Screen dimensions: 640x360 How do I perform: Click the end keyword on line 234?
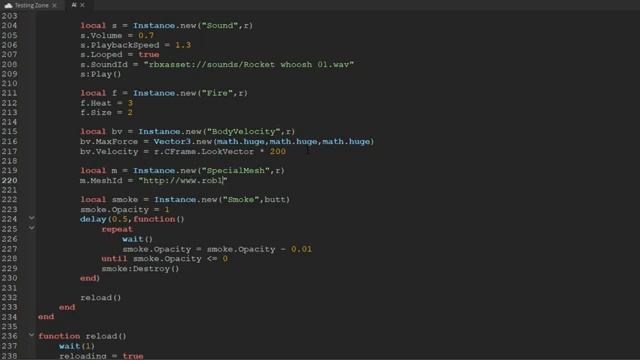tap(46, 317)
